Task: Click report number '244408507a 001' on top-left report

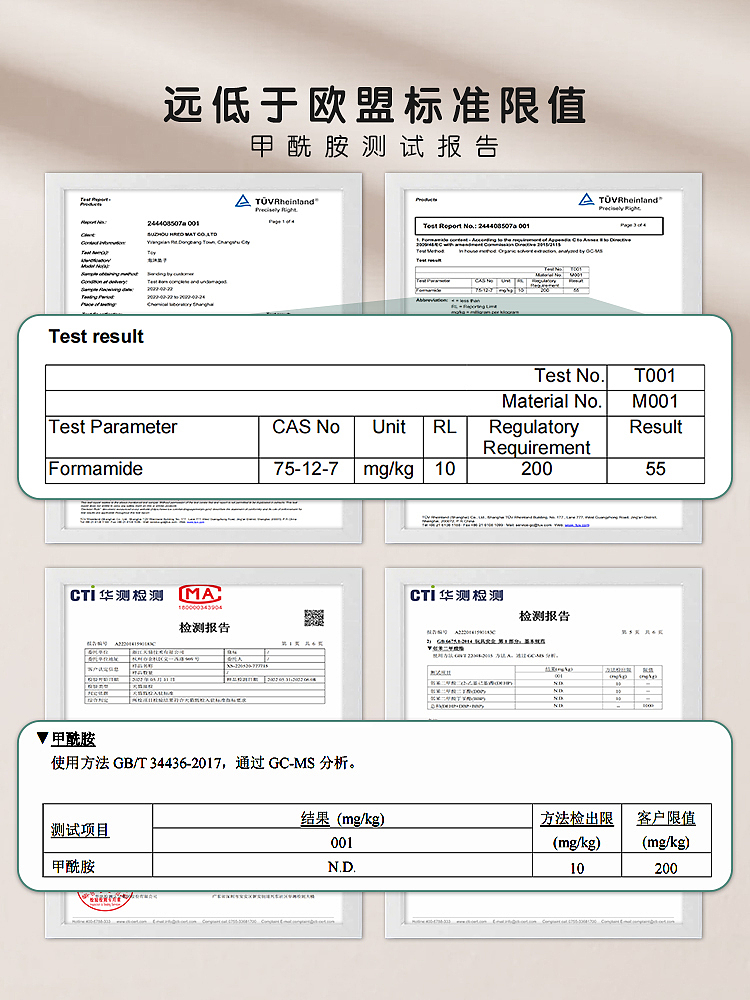Action: [173, 223]
